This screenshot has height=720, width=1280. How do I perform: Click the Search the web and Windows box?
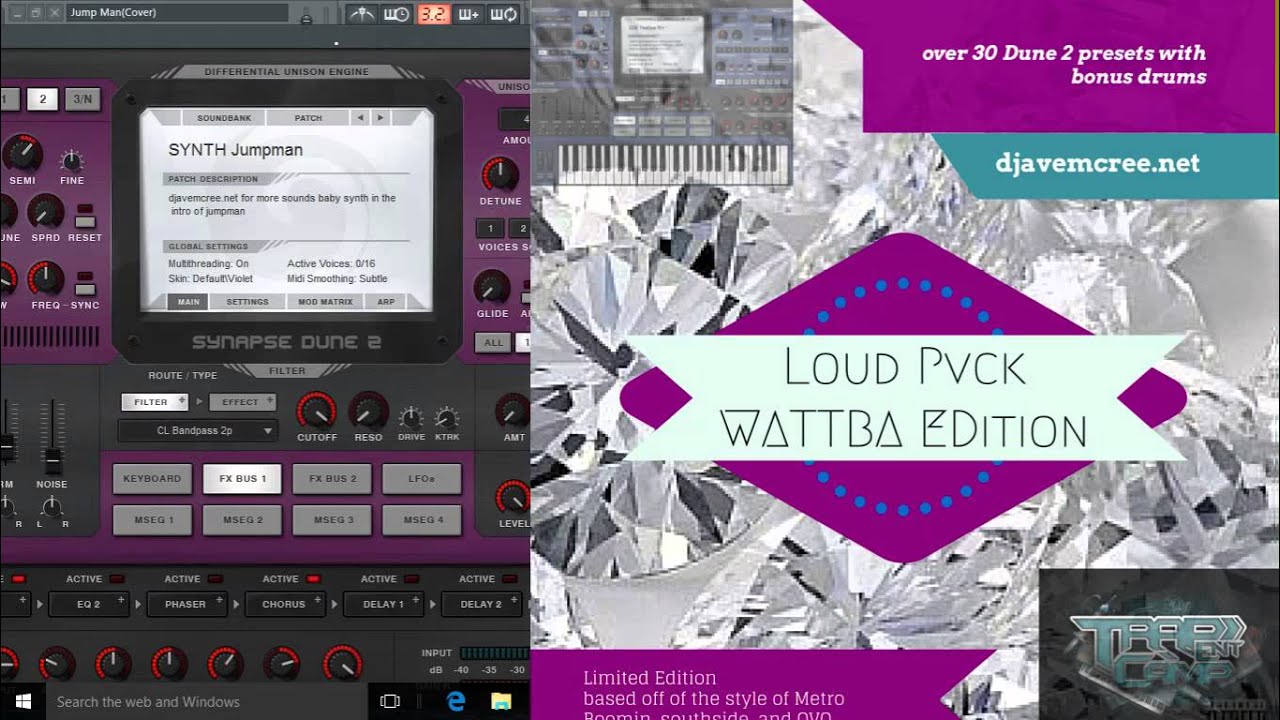coord(206,702)
